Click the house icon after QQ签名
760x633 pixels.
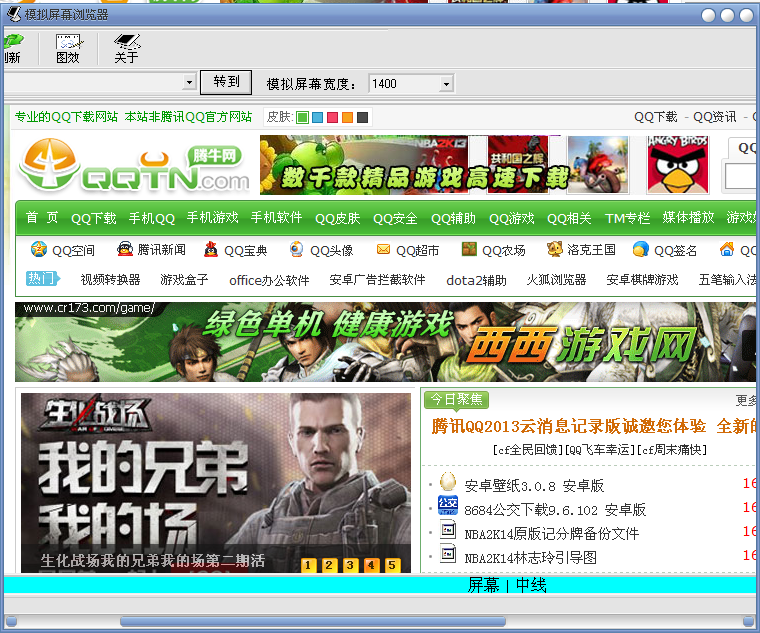[x=727, y=249]
